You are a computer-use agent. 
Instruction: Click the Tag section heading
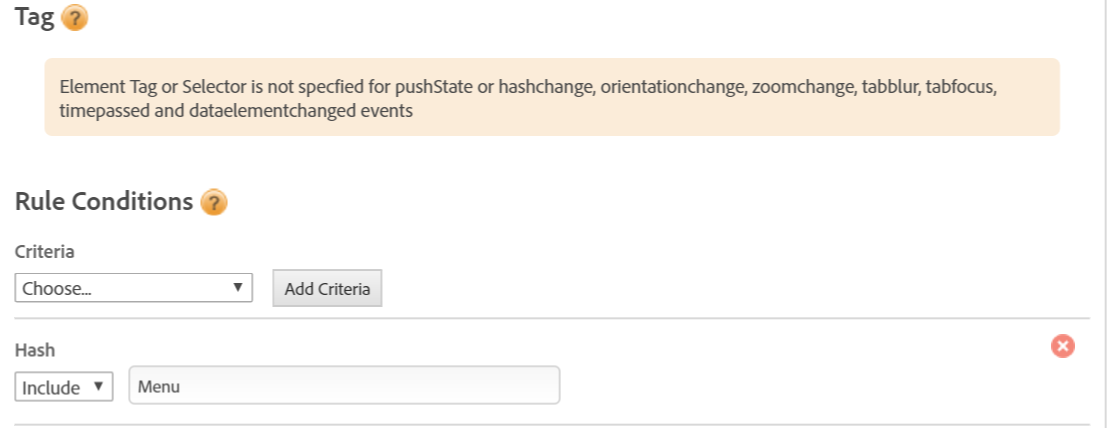pos(34,17)
